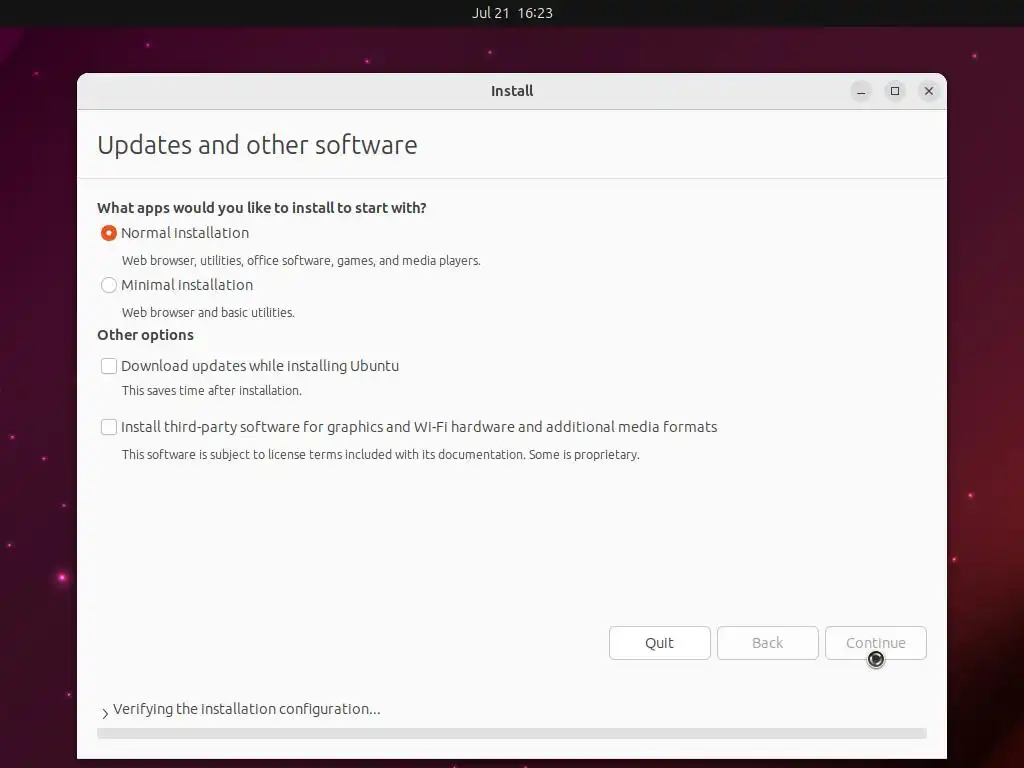Enable Download updates while installing Ubuntu
Screen dimensions: 1024x768
(109, 366)
